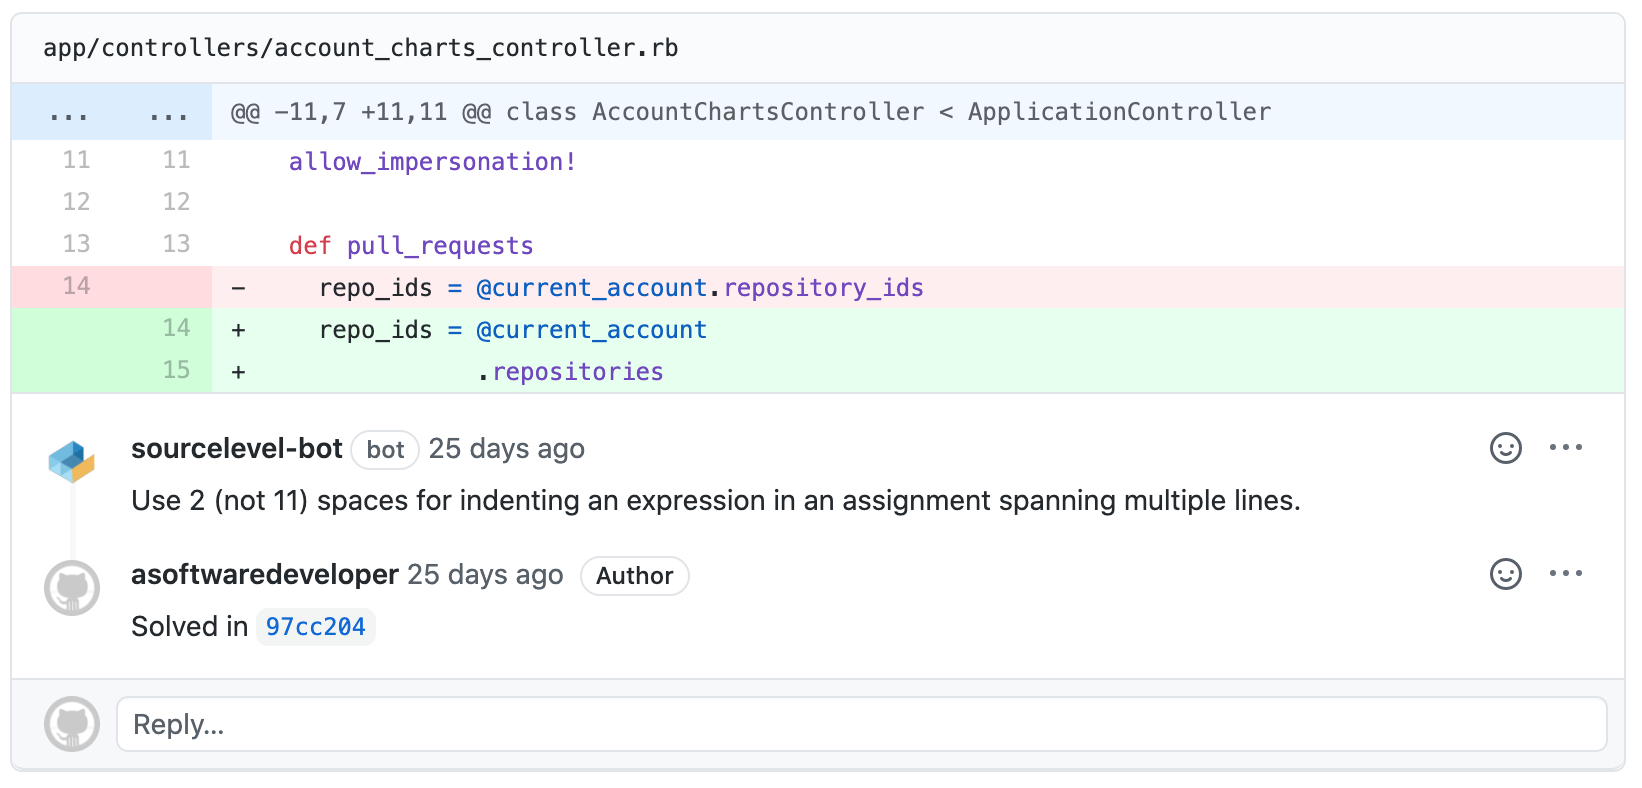Viewport: 1642px width, 788px height.
Task: Expand hidden lines via right ellipsis column
Action: pyautogui.click(x=168, y=113)
